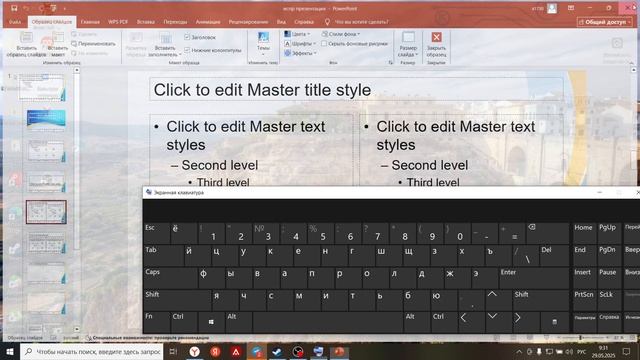Open the Steam taskbar icon
The height and width of the screenshot is (360, 640).
[x=277, y=351]
